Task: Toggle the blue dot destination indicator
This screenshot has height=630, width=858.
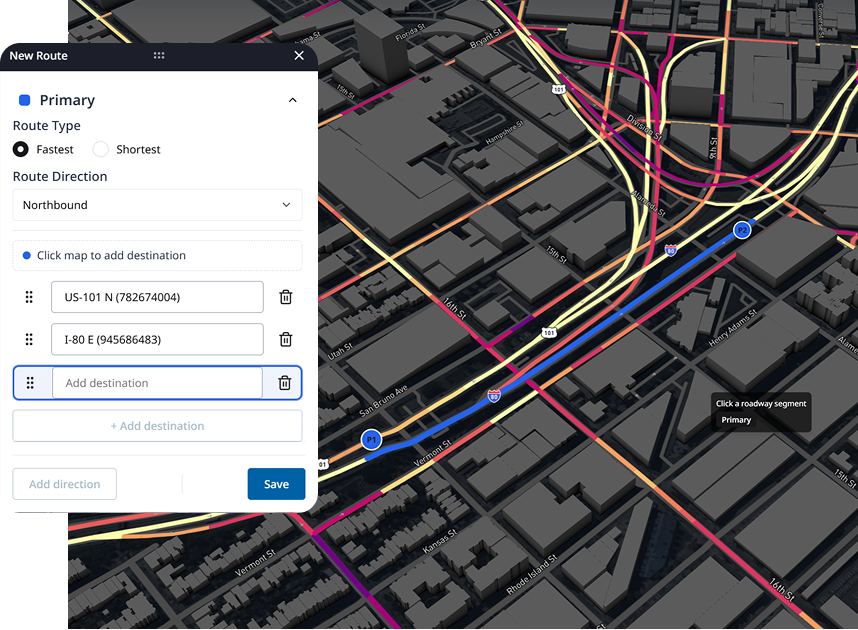Action: click(24, 255)
